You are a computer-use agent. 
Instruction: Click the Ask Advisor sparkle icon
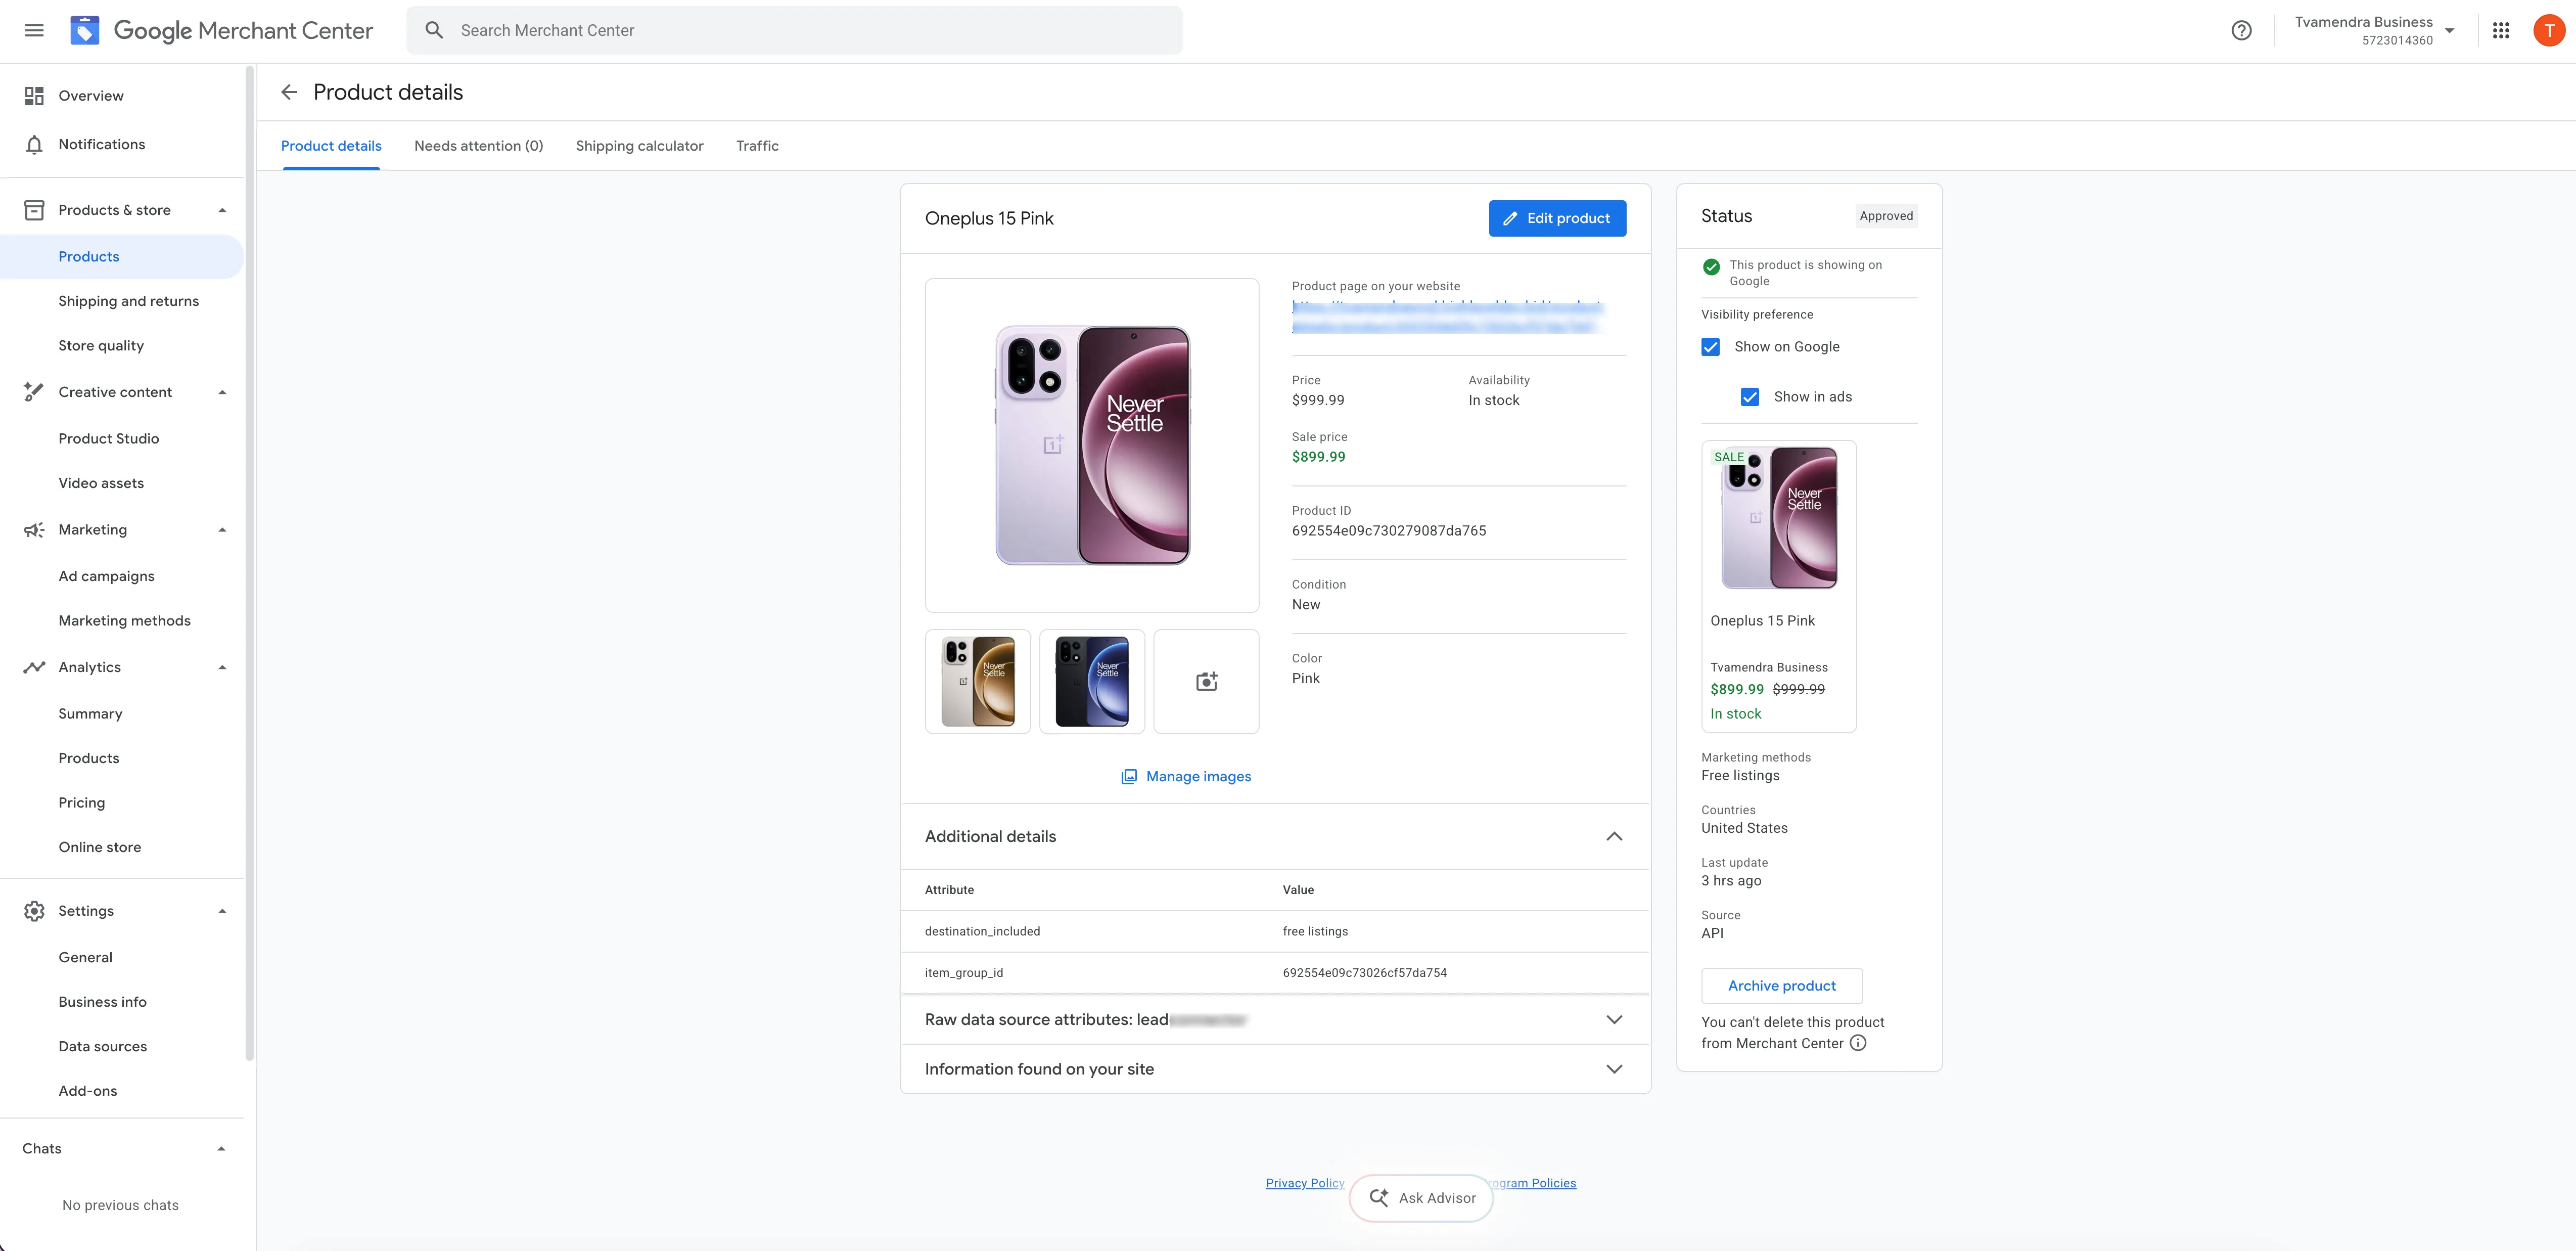pos(1378,1197)
